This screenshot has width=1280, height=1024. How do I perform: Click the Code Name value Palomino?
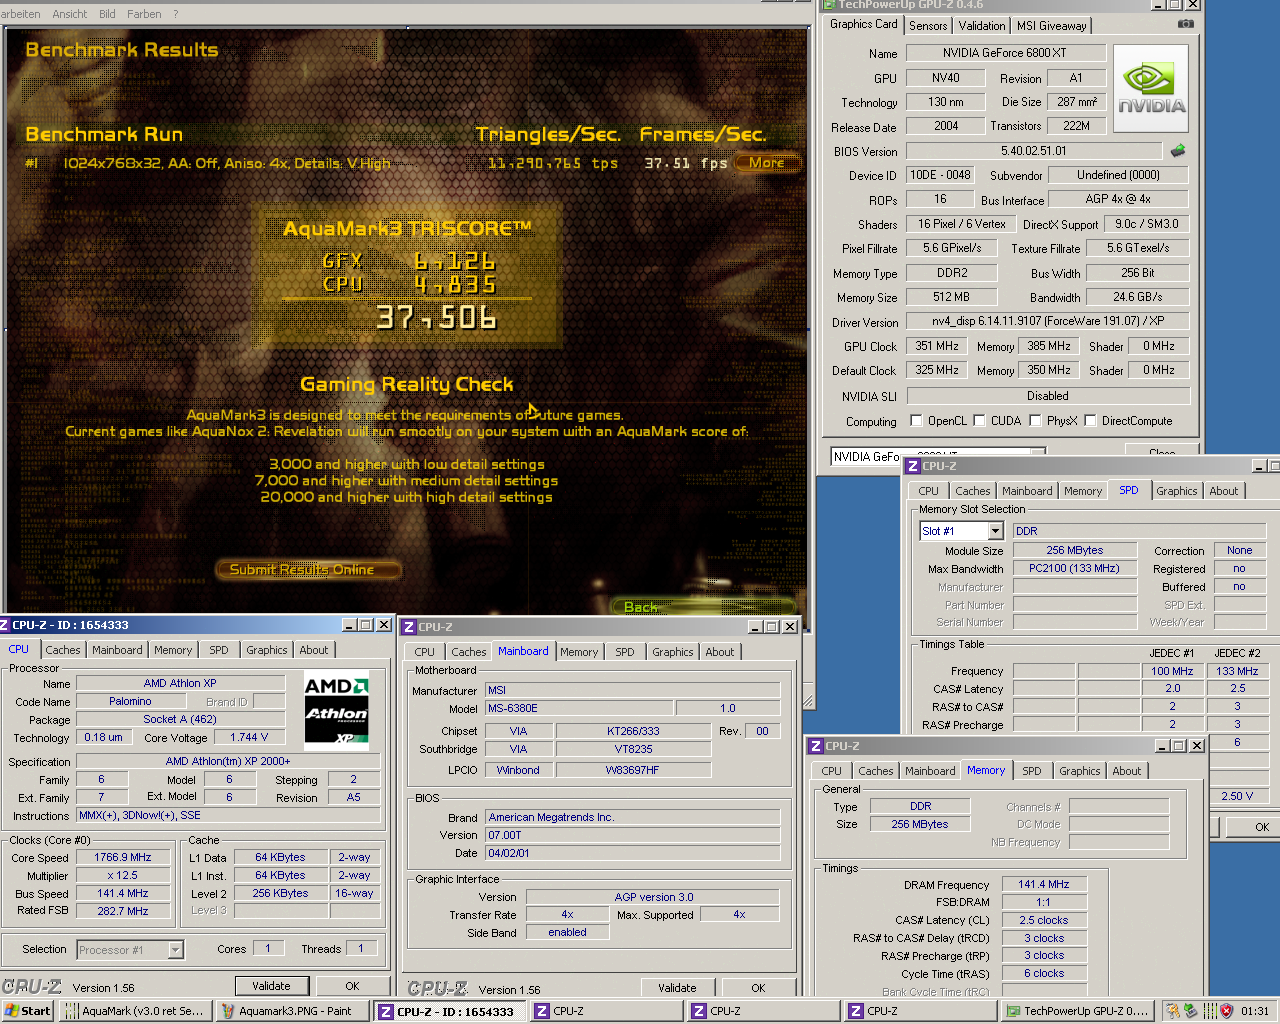[x=131, y=702]
